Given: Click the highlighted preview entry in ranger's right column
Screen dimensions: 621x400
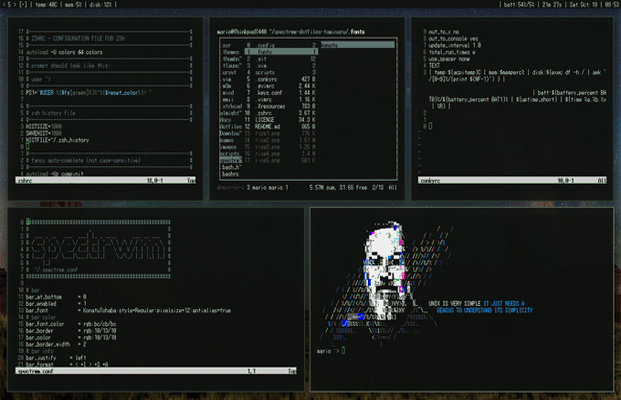Looking at the screenshot, I should pyautogui.click(x=358, y=45).
